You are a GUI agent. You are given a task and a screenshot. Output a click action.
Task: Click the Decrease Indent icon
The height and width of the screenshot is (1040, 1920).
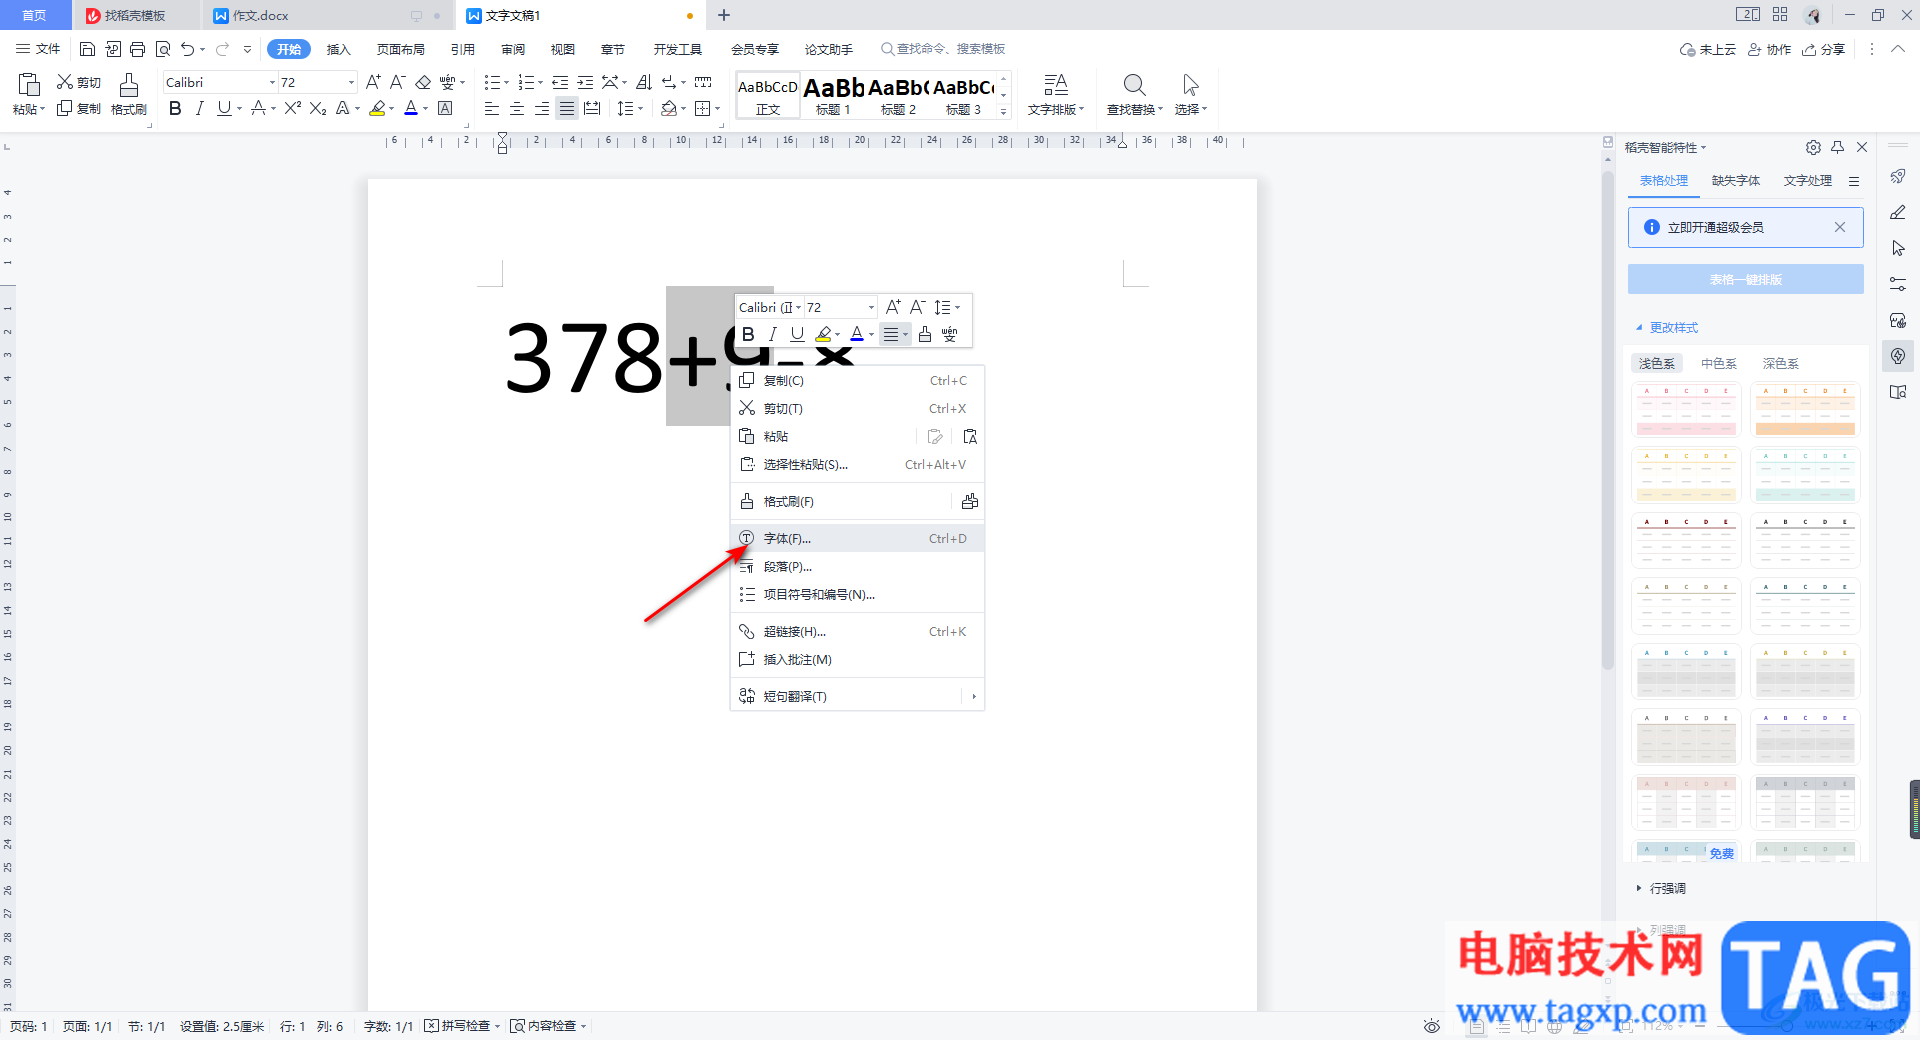[560, 82]
